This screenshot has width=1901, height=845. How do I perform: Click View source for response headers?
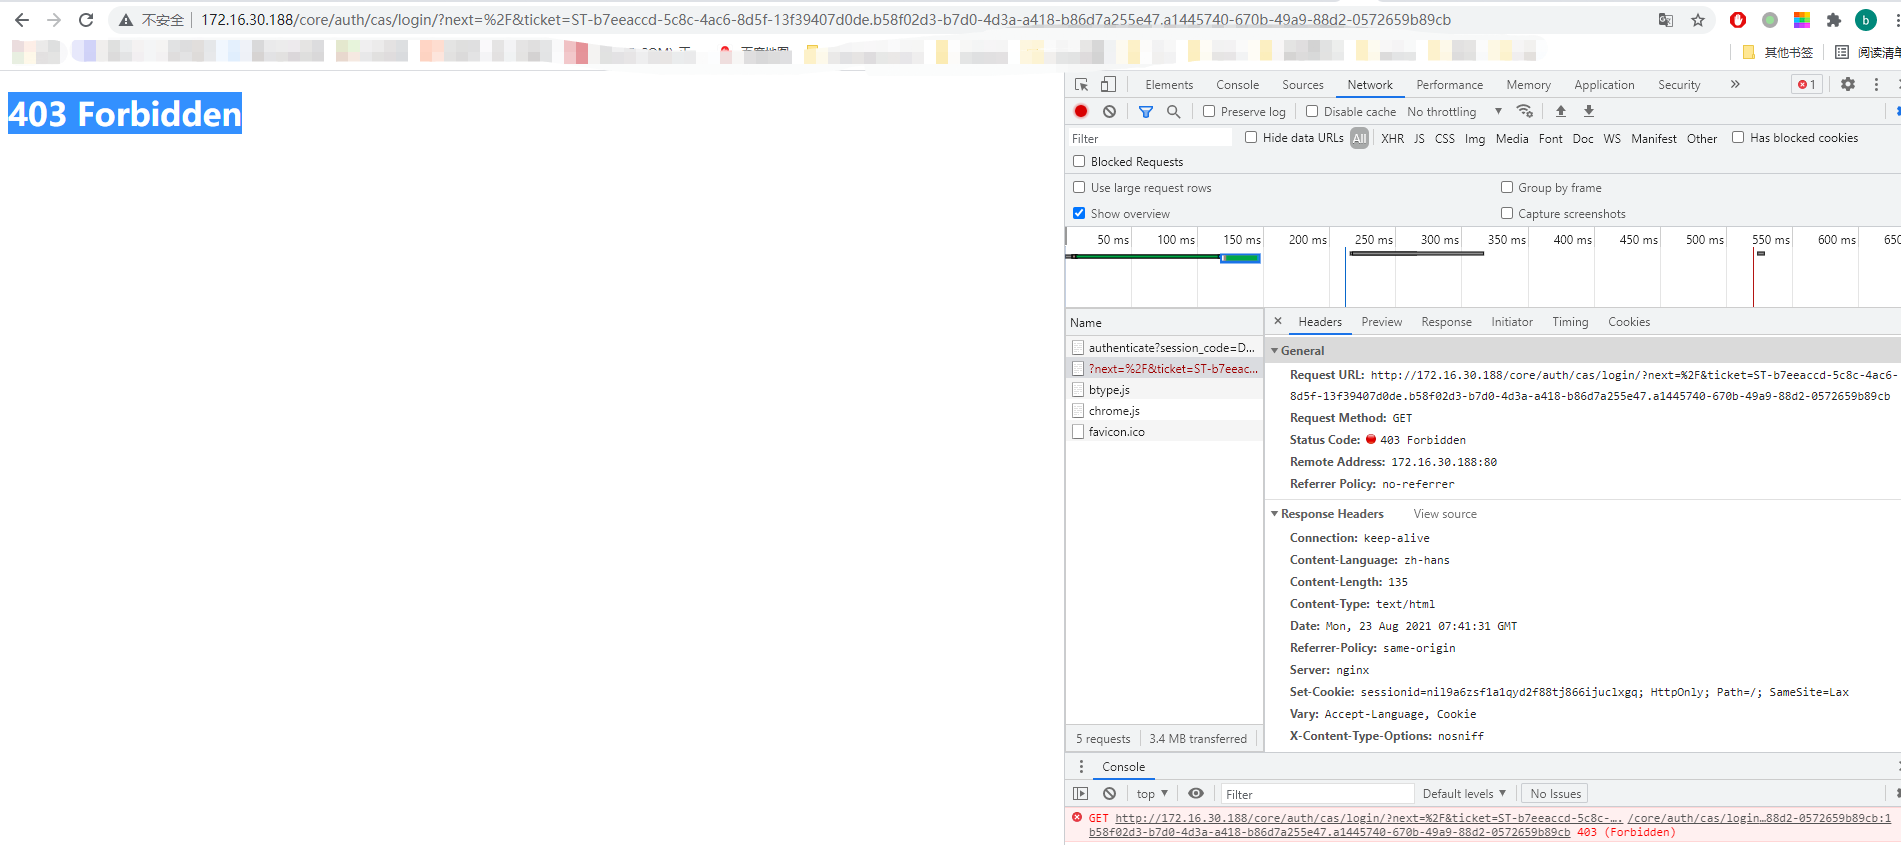(x=1445, y=514)
